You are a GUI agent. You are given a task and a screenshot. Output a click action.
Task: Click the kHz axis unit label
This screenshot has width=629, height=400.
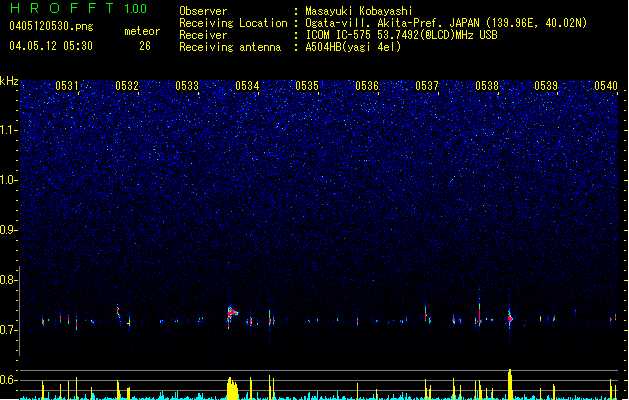pos(9,81)
